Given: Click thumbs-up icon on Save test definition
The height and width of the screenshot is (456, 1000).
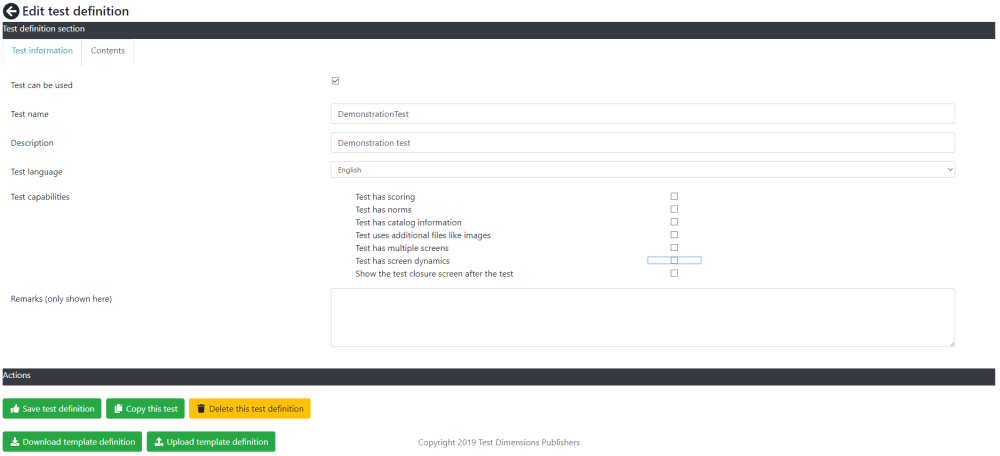Looking at the screenshot, I should pos(15,409).
